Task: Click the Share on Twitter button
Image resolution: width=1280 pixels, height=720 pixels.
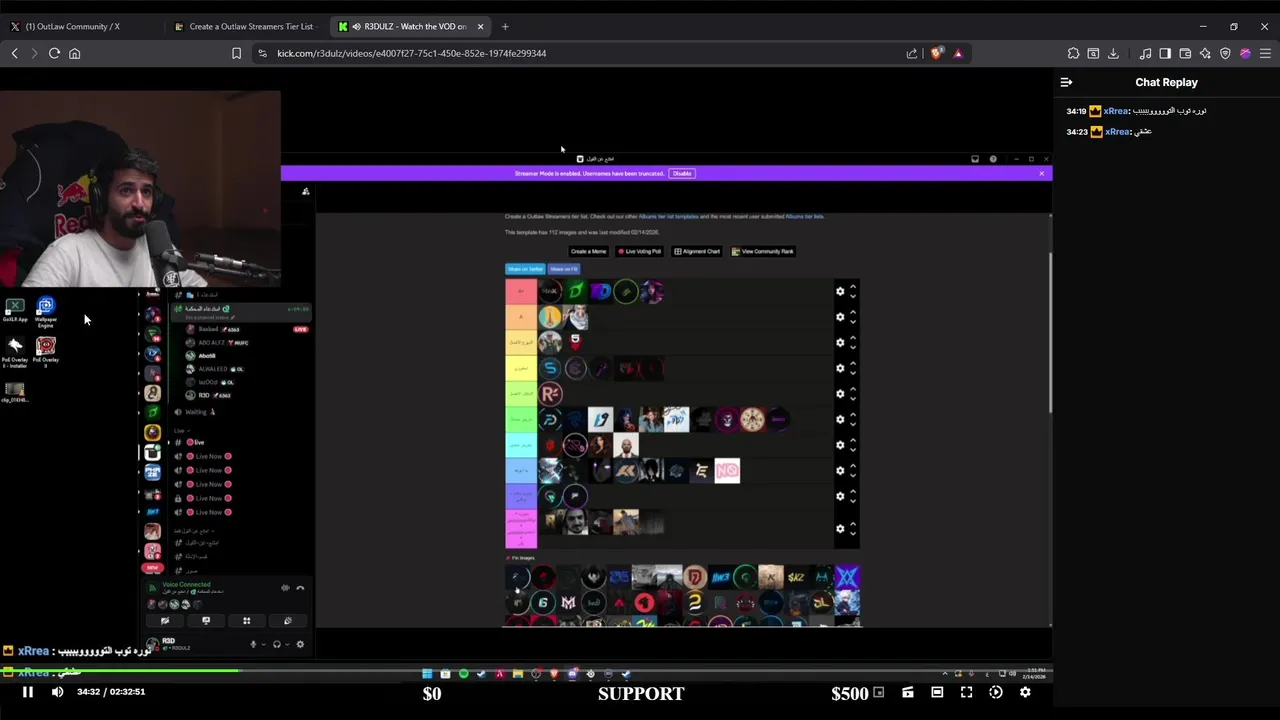Action: click(525, 269)
